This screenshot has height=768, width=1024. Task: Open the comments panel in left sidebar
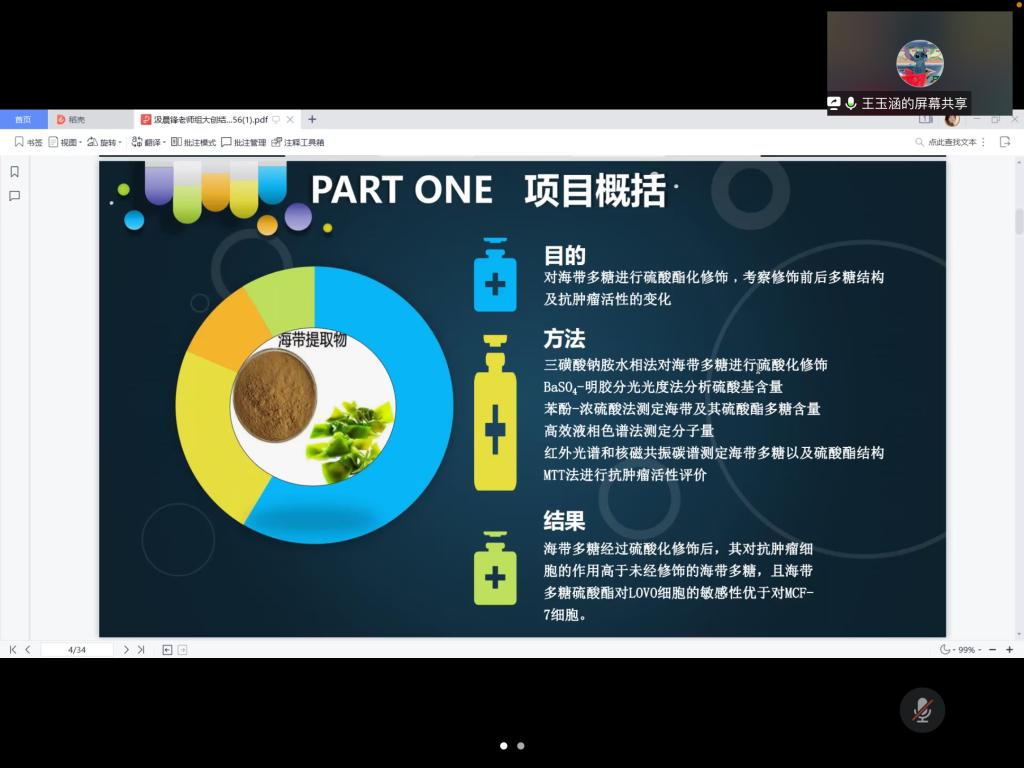coord(15,196)
